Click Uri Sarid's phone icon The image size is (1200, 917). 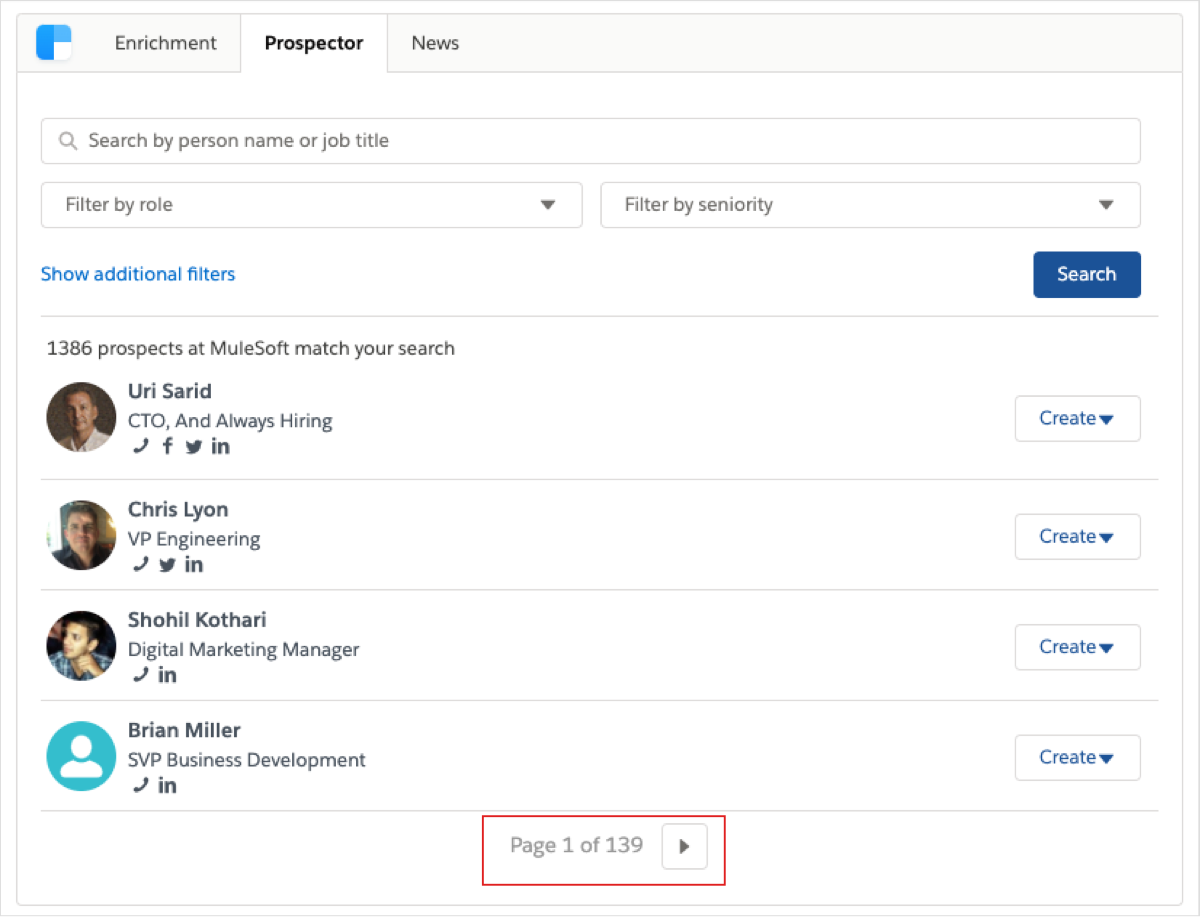(x=141, y=447)
